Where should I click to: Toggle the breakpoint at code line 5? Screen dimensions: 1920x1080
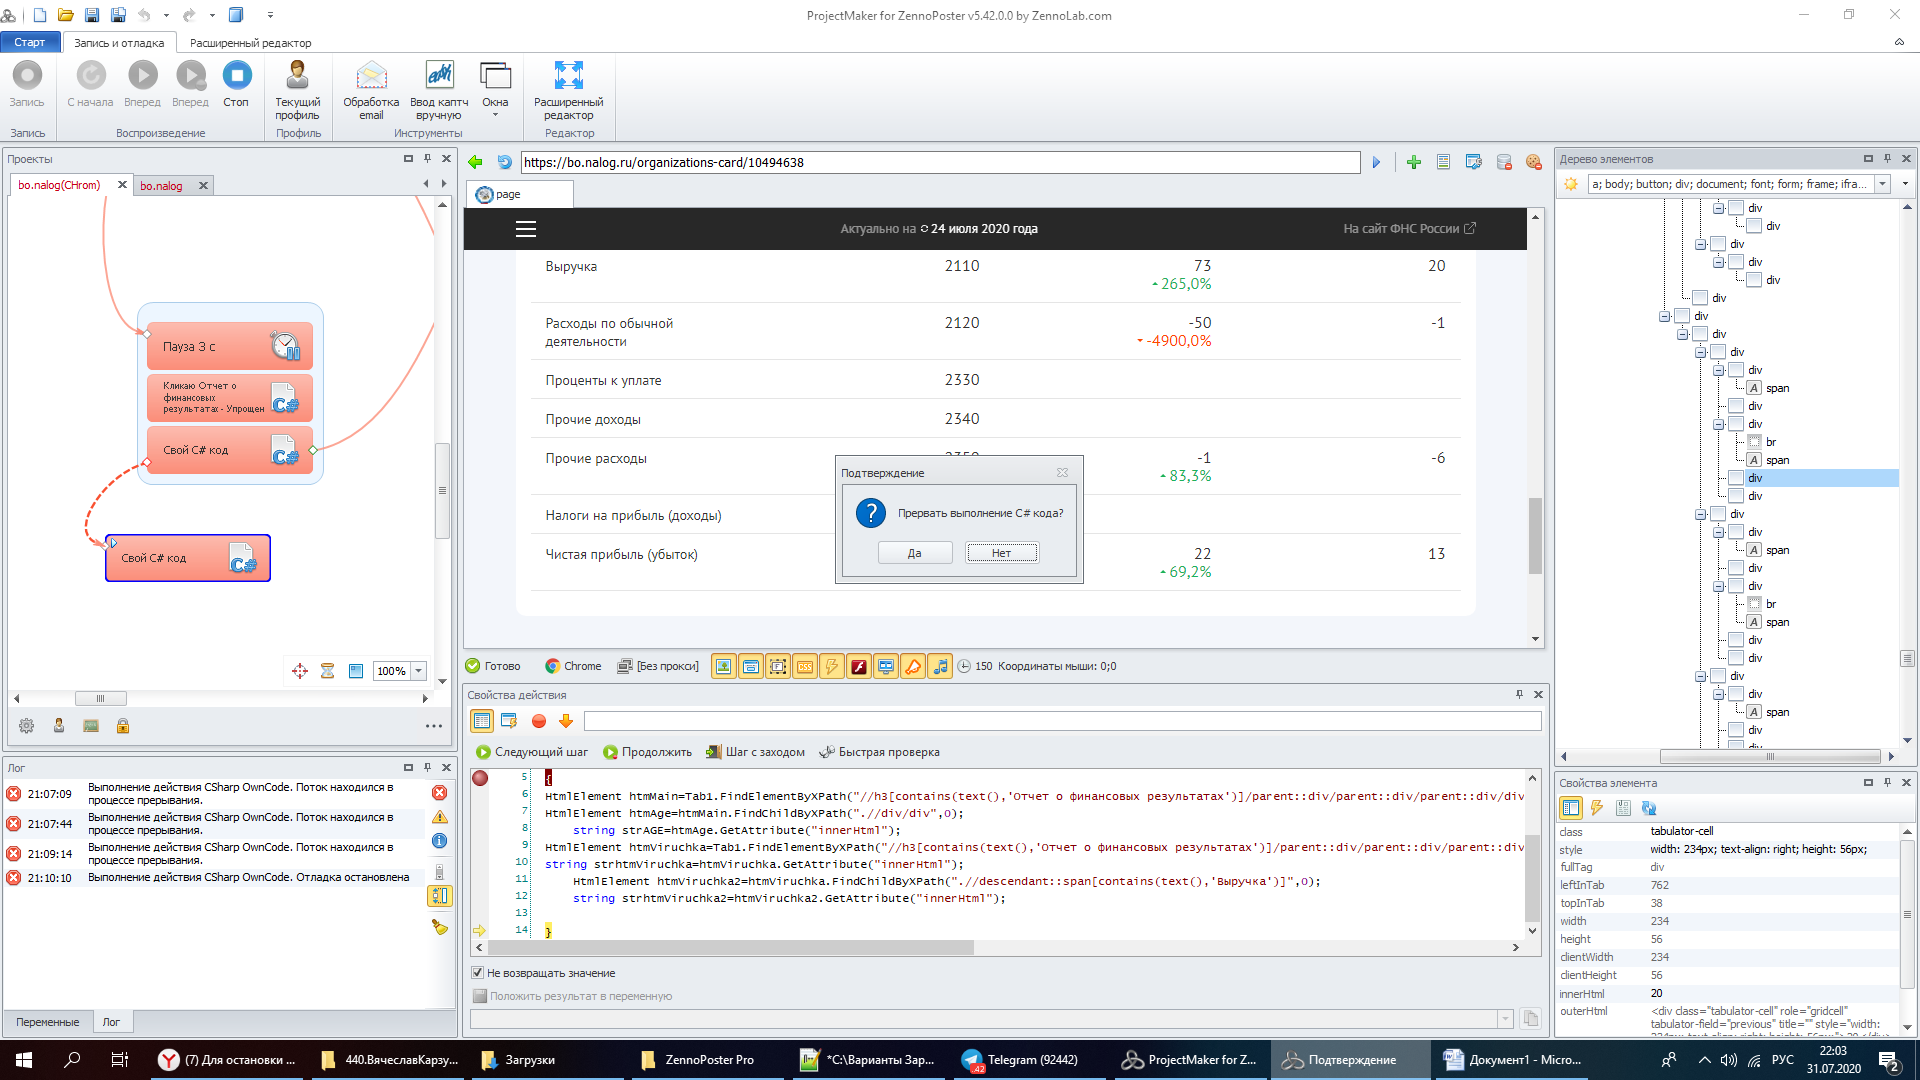tap(480, 778)
